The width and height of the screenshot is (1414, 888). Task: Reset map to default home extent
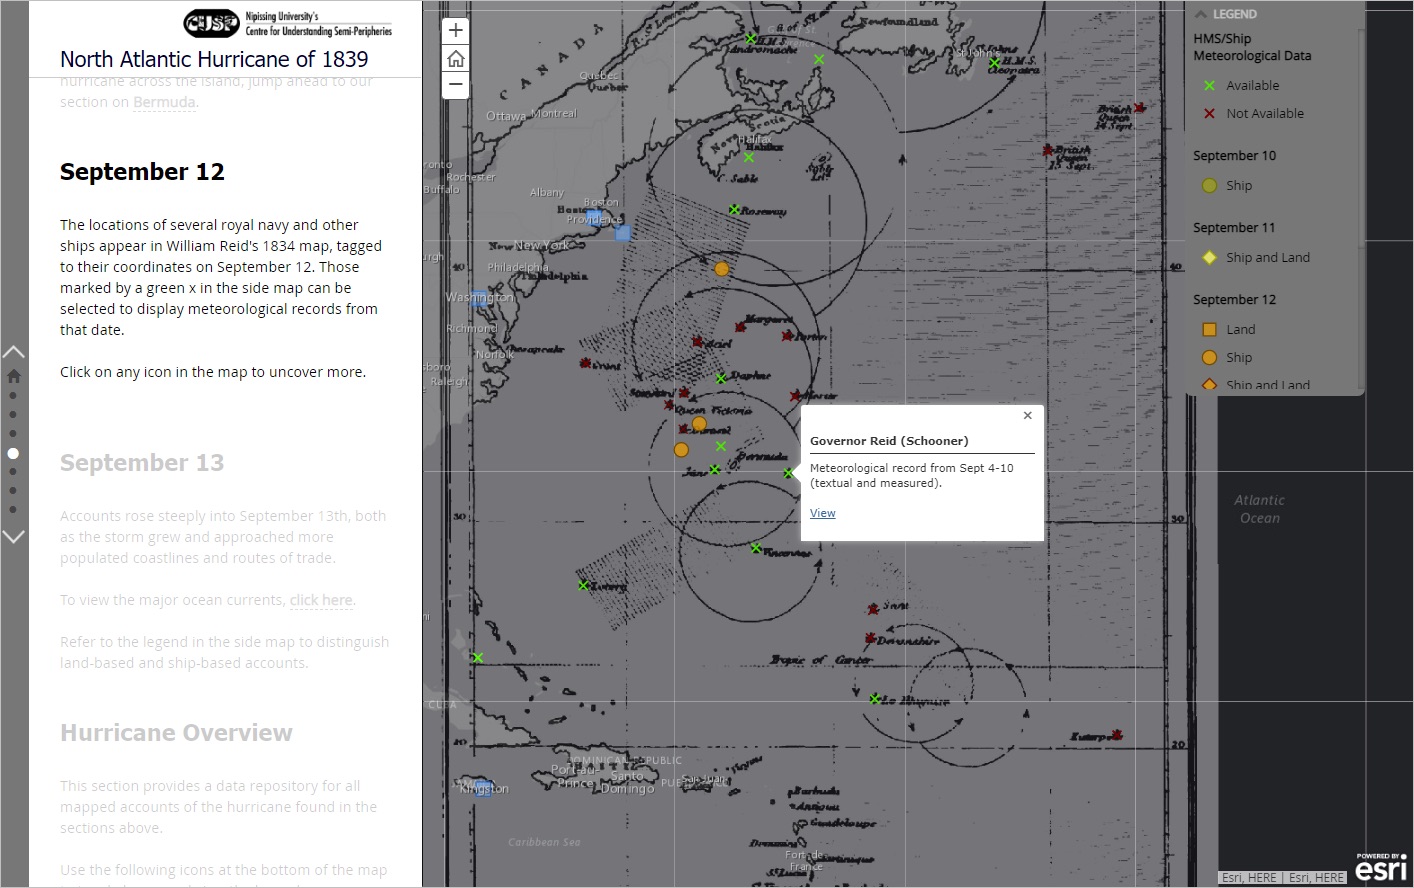click(456, 58)
